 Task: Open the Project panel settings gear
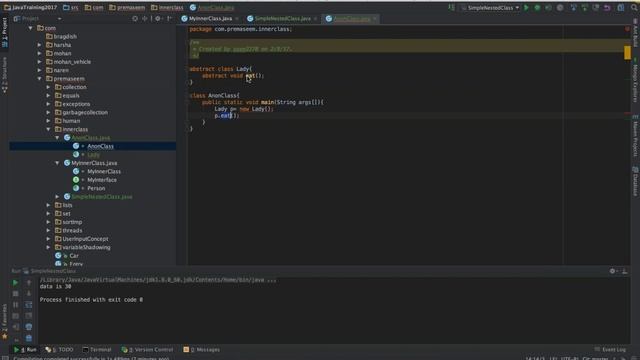point(158,18)
